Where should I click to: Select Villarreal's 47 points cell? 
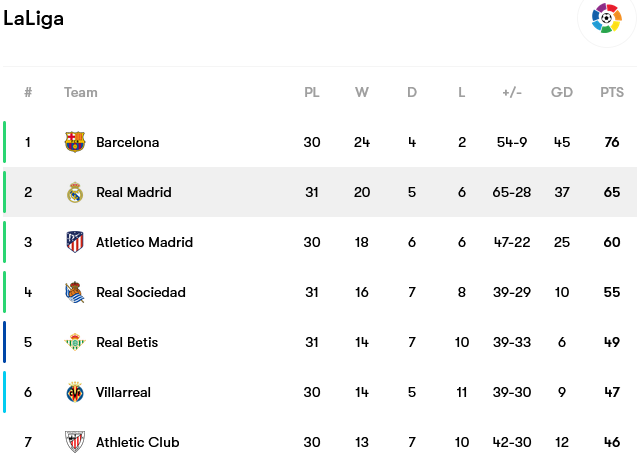click(x=612, y=392)
